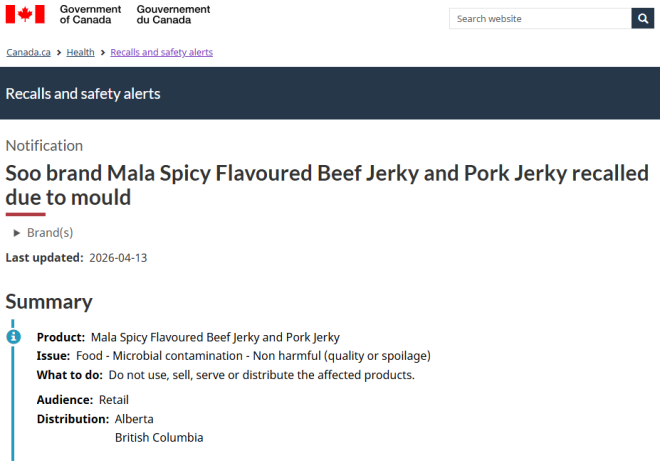Open Recalls and safety alerts breadcrumb link
The height and width of the screenshot is (468, 660).
[x=161, y=52]
